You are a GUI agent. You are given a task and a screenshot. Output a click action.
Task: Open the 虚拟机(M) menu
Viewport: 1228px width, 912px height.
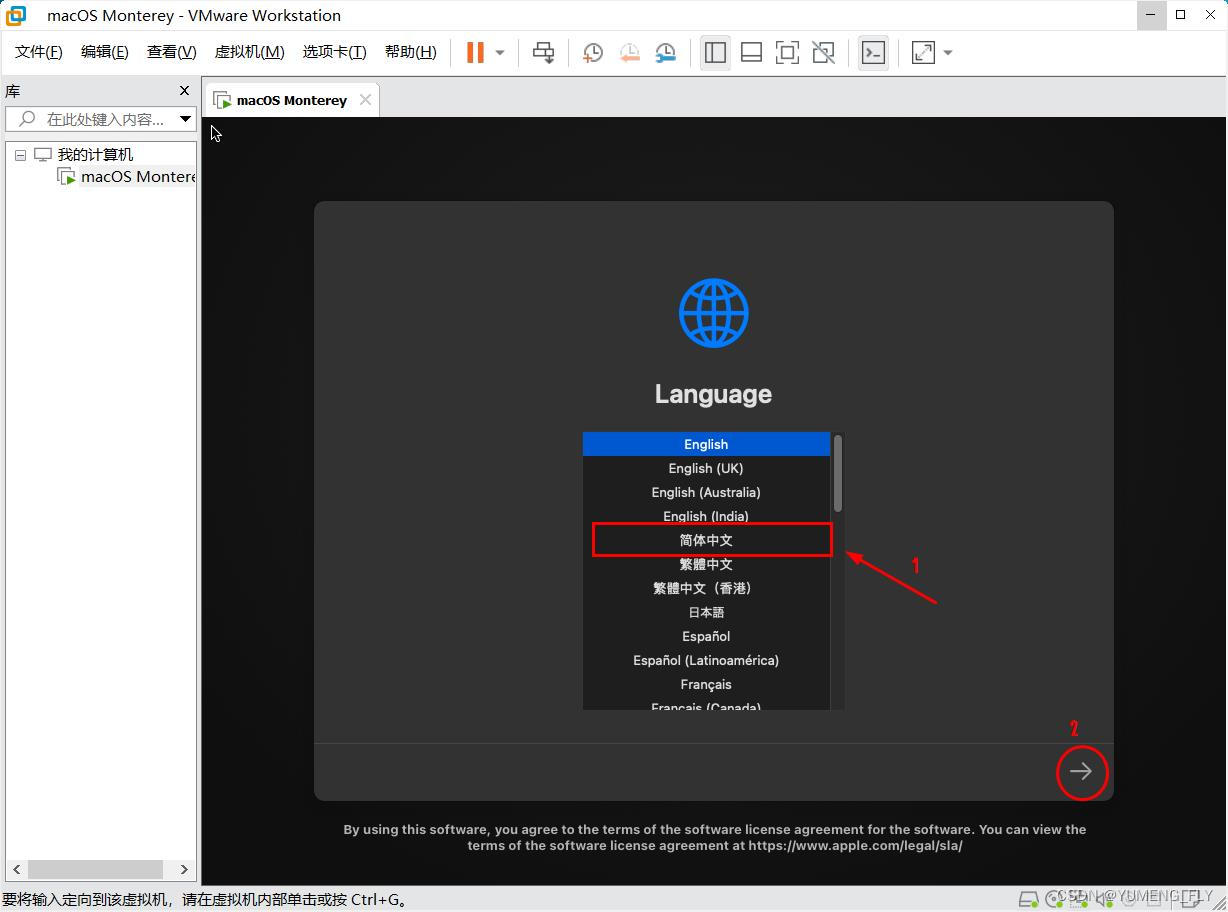249,52
